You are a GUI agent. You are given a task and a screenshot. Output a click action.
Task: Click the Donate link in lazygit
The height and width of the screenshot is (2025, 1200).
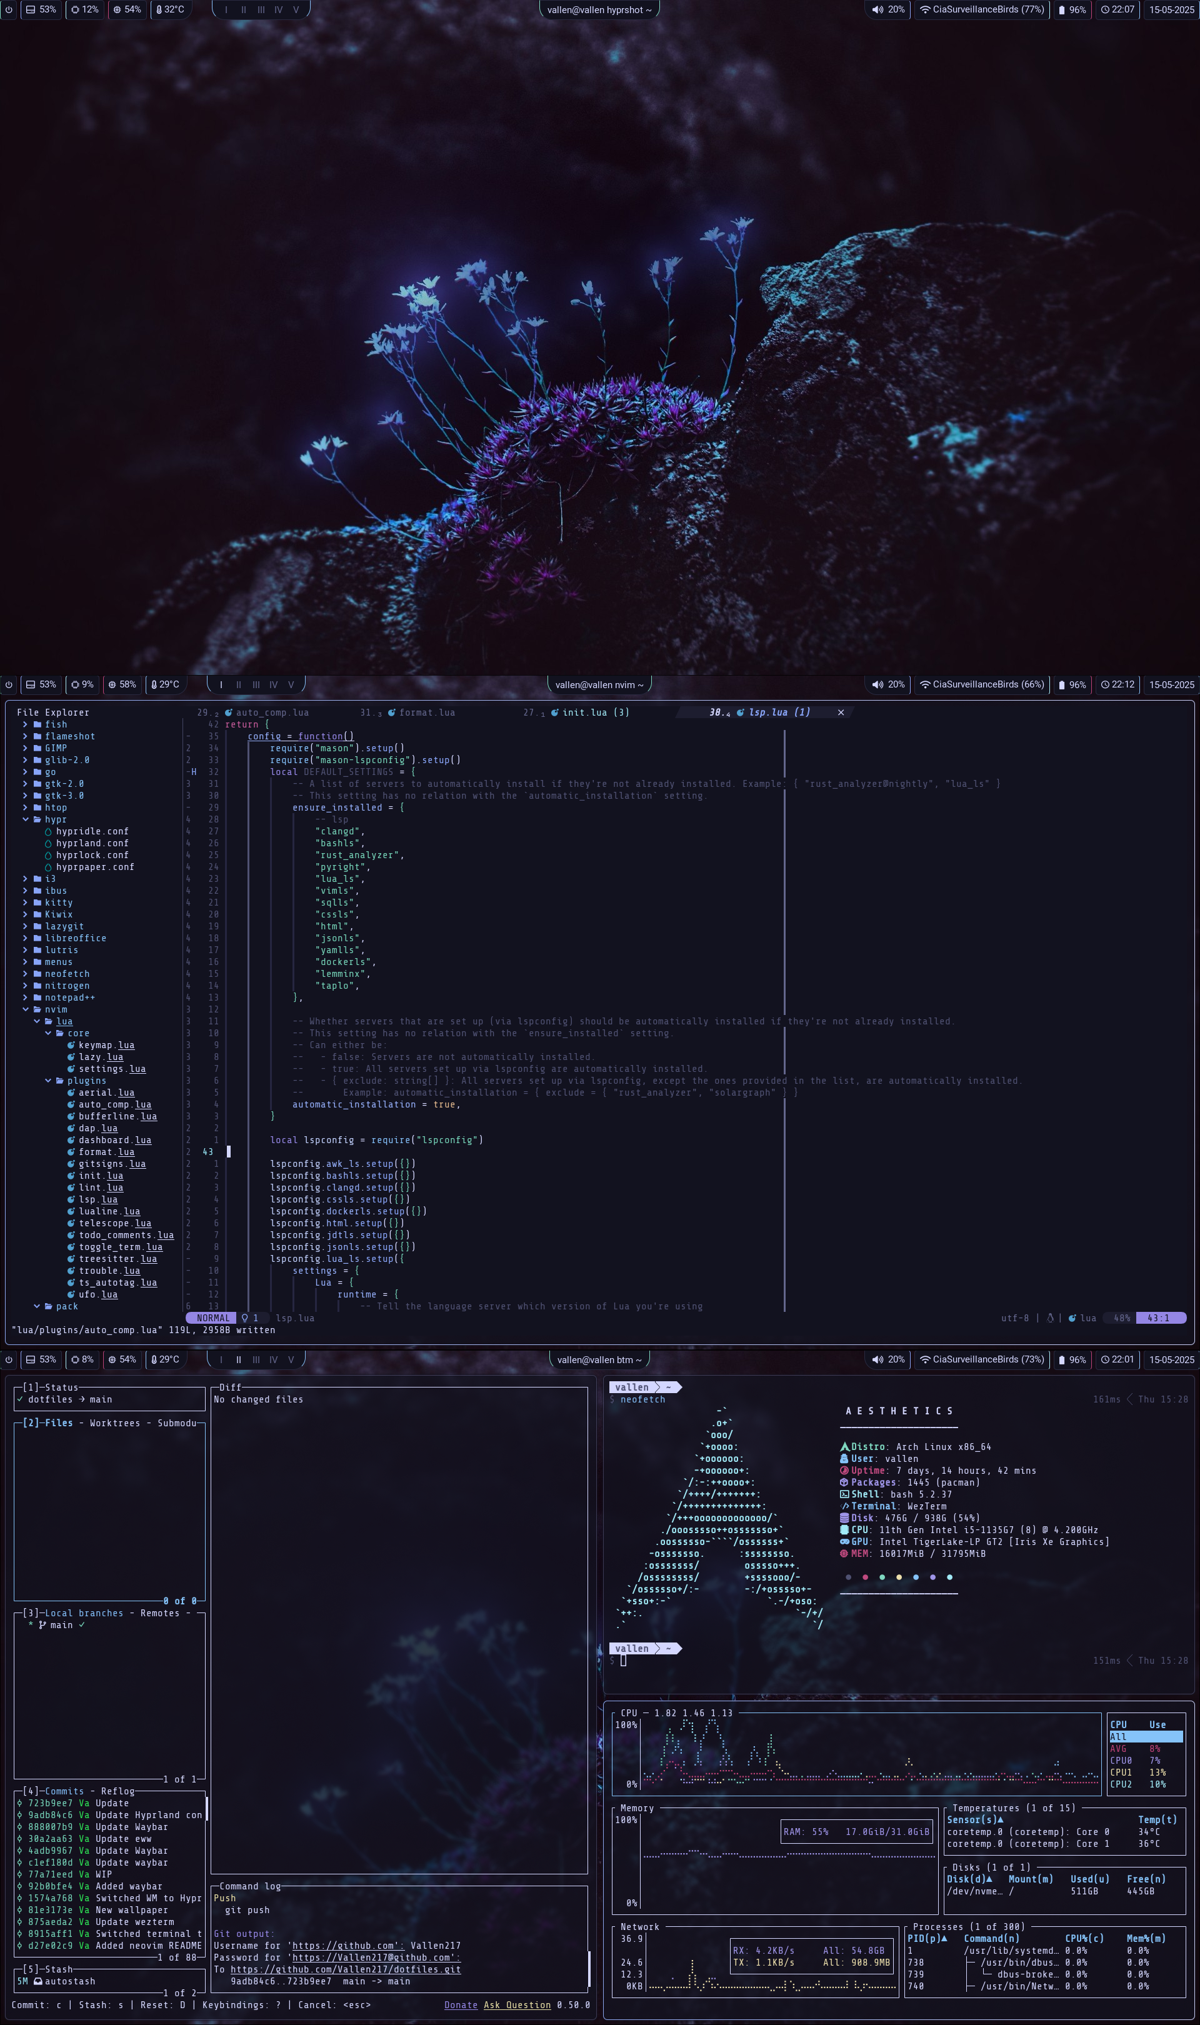(x=460, y=2005)
